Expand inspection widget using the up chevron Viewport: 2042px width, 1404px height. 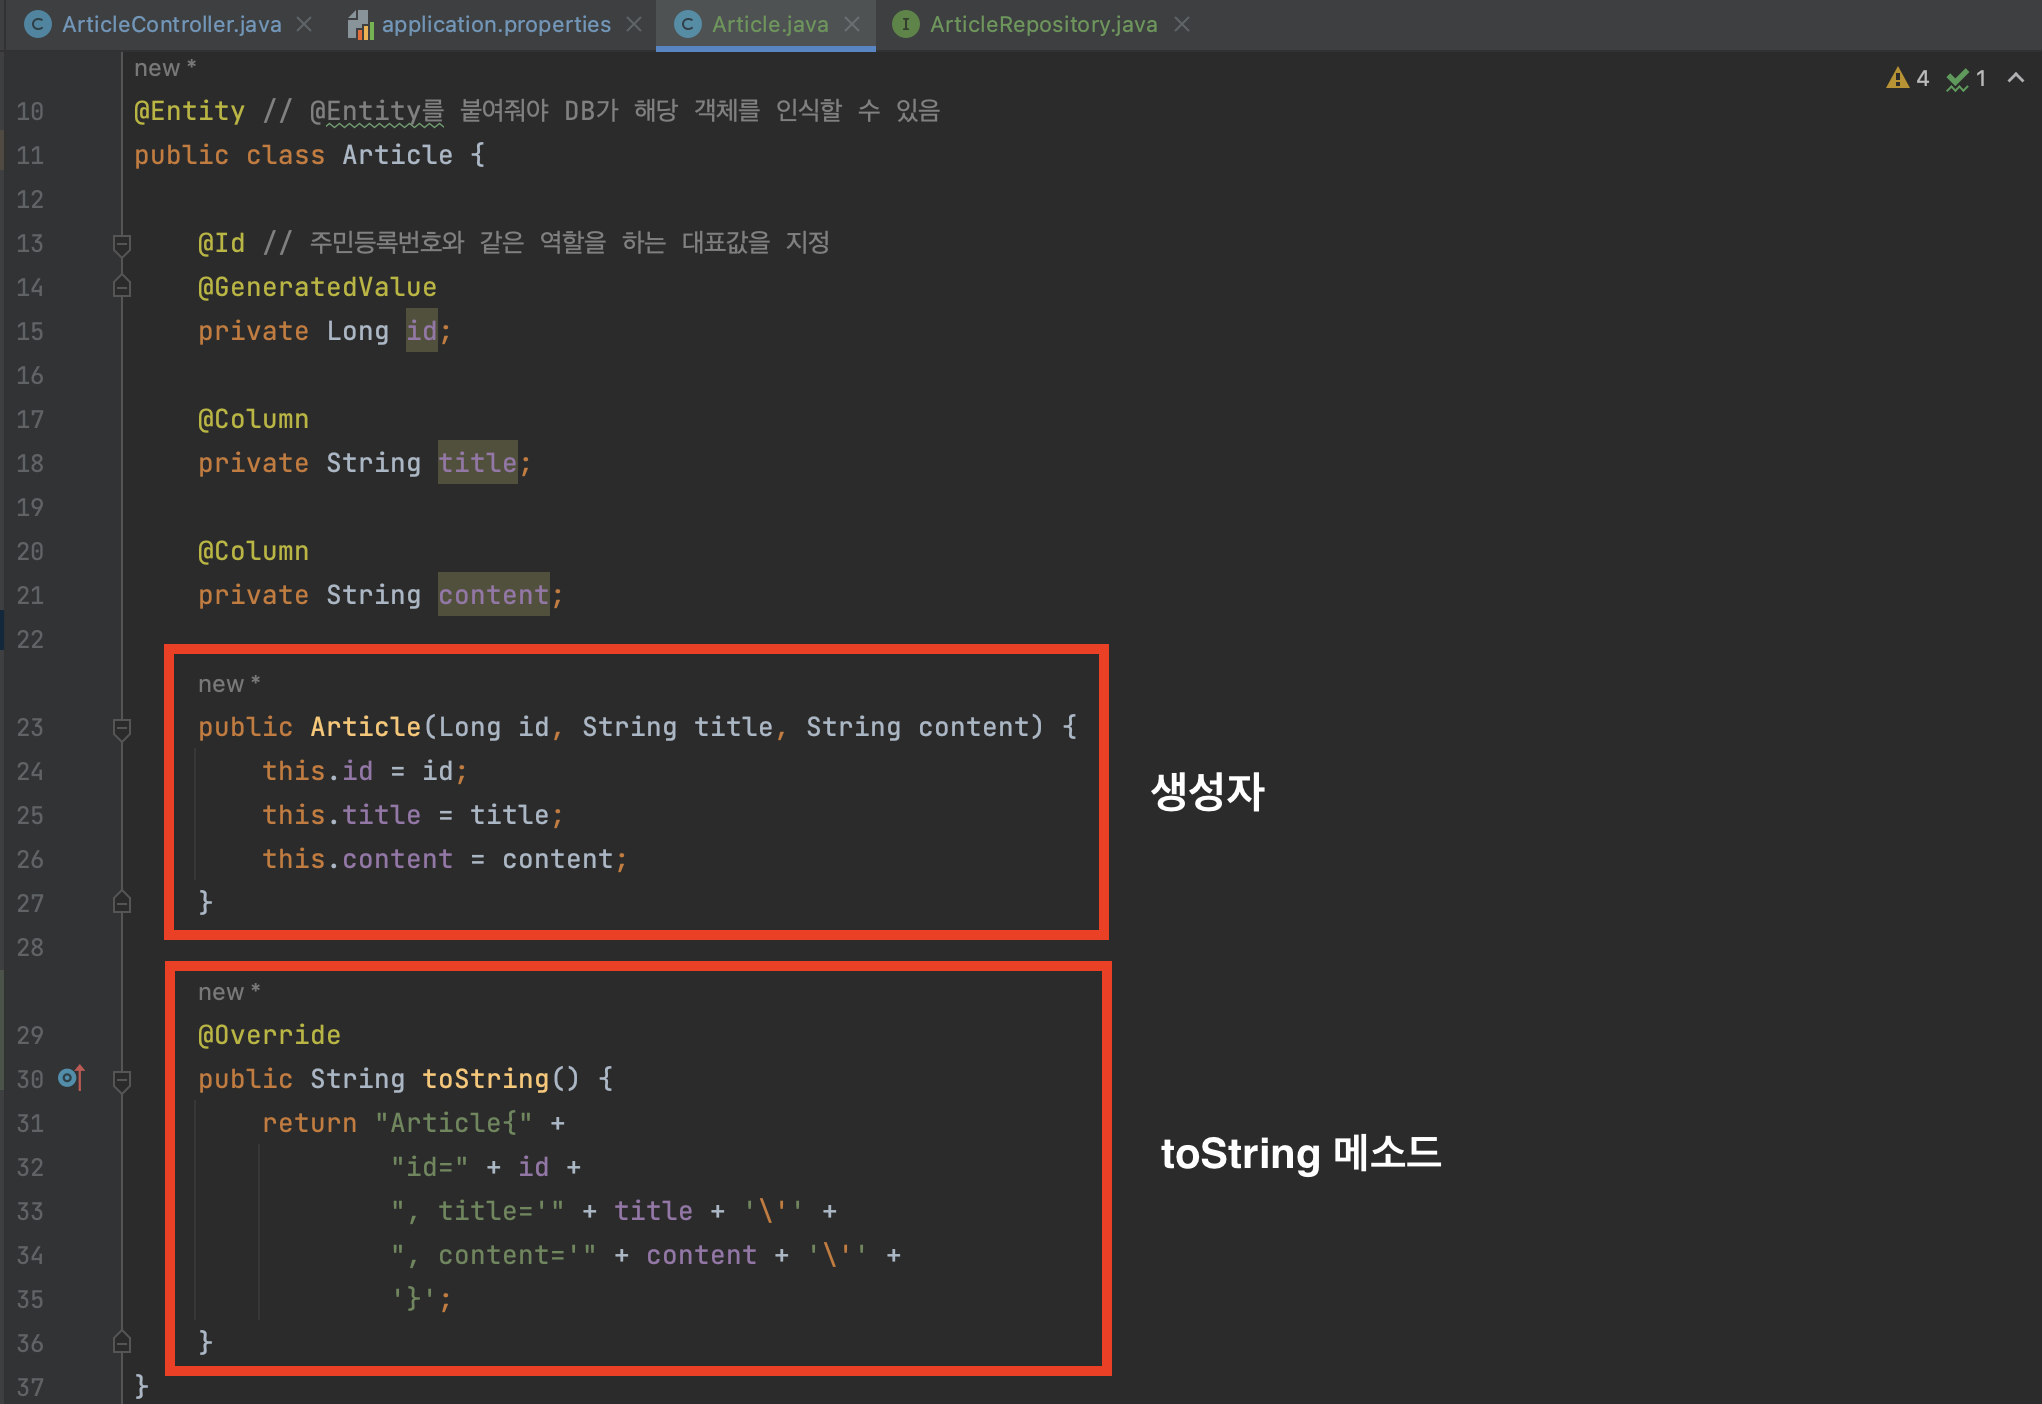click(2016, 78)
